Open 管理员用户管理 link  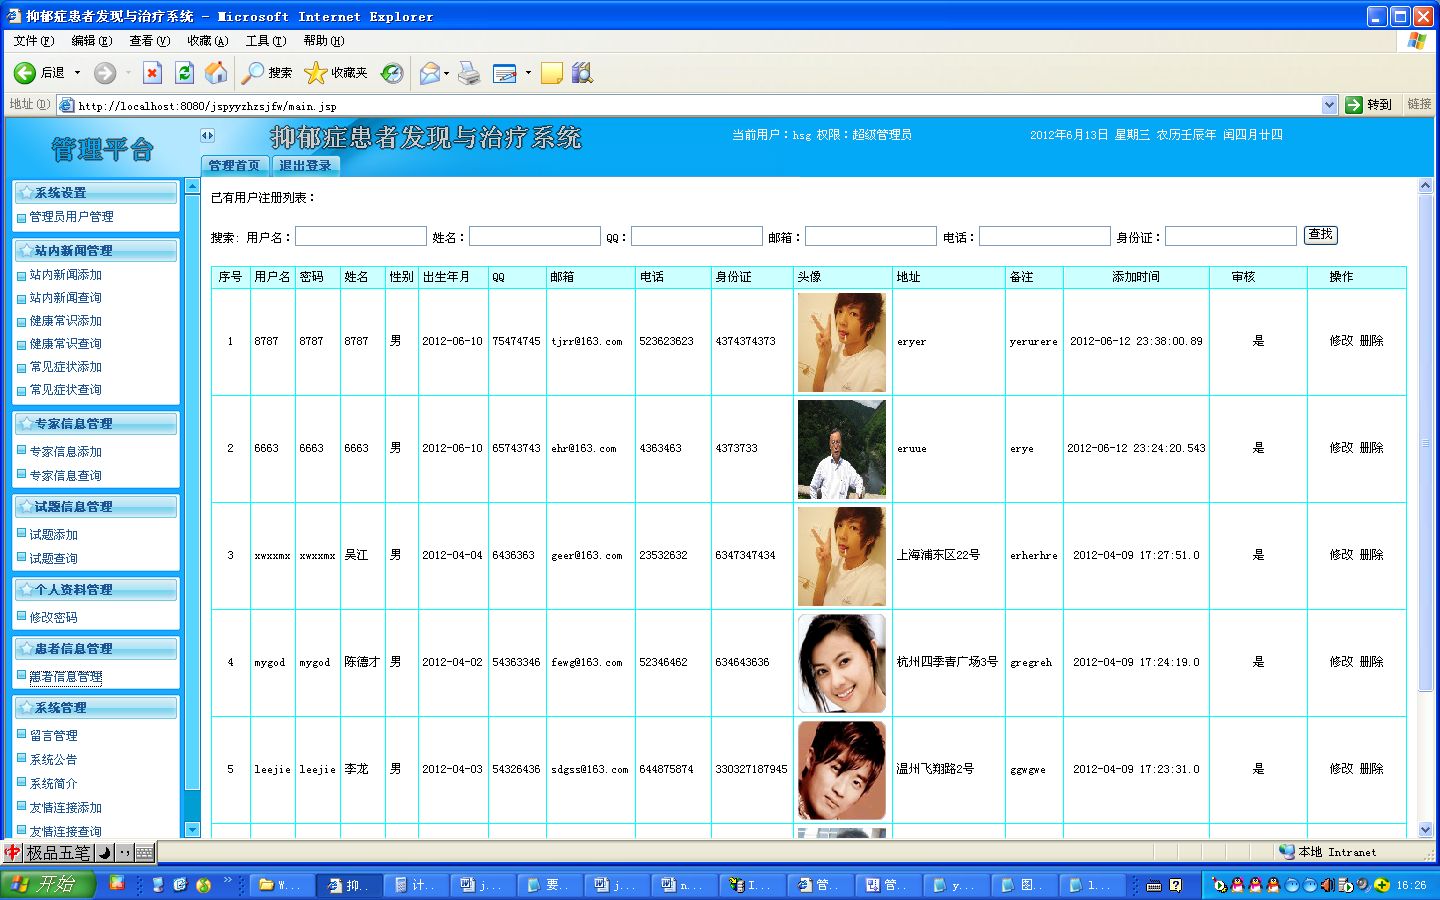point(71,217)
